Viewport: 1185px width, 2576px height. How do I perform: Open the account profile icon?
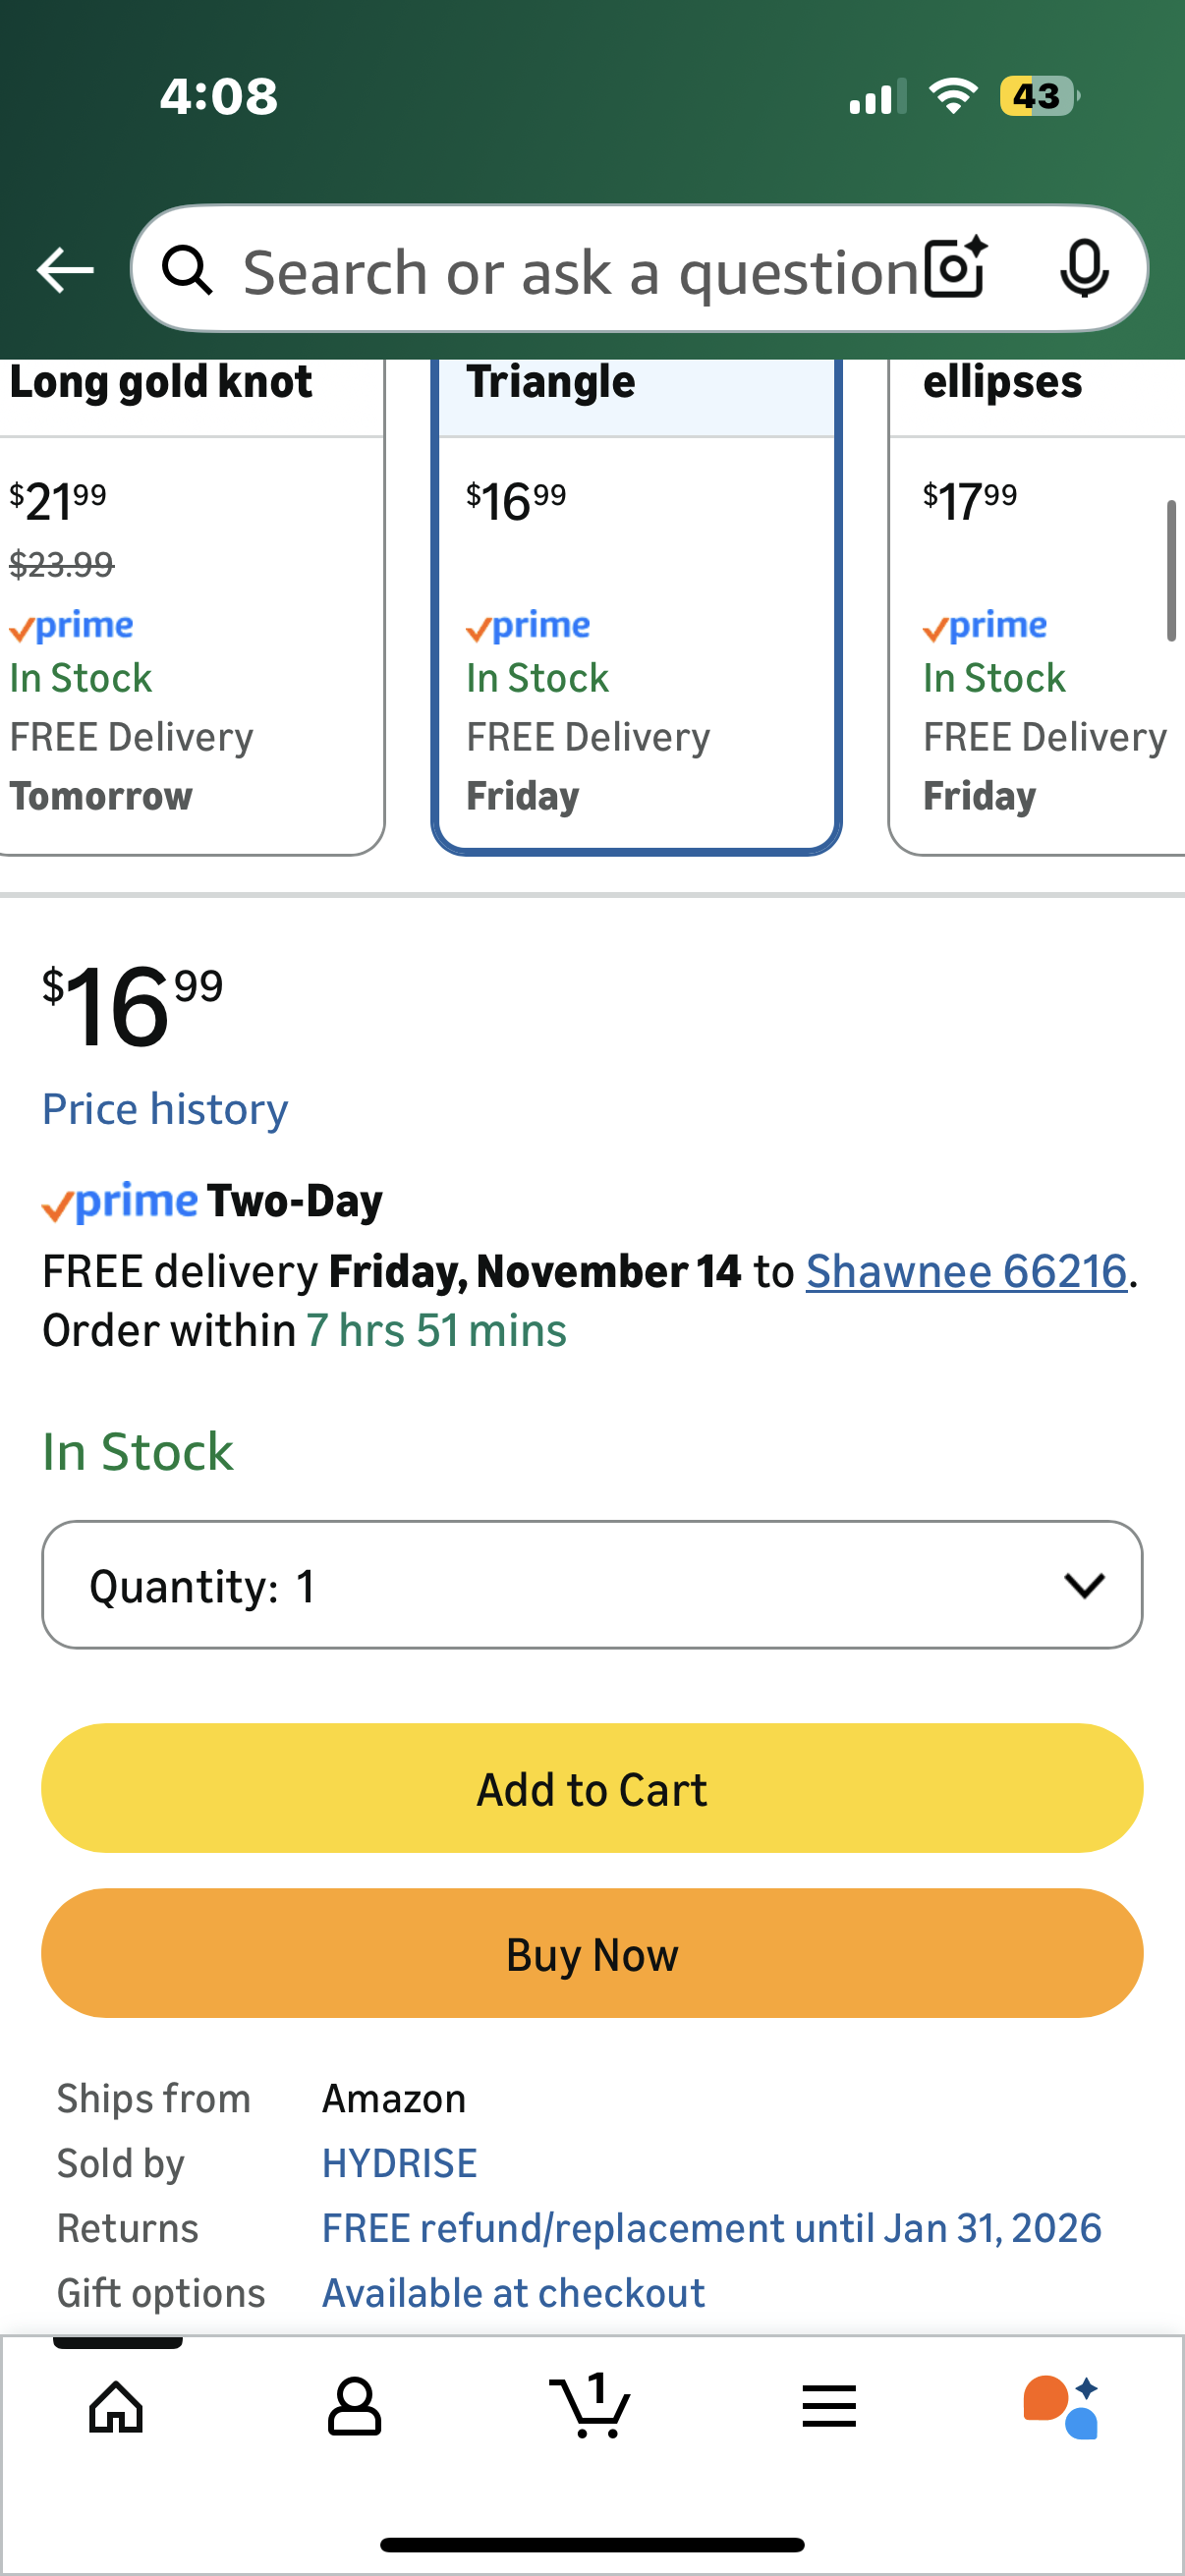354,2406
